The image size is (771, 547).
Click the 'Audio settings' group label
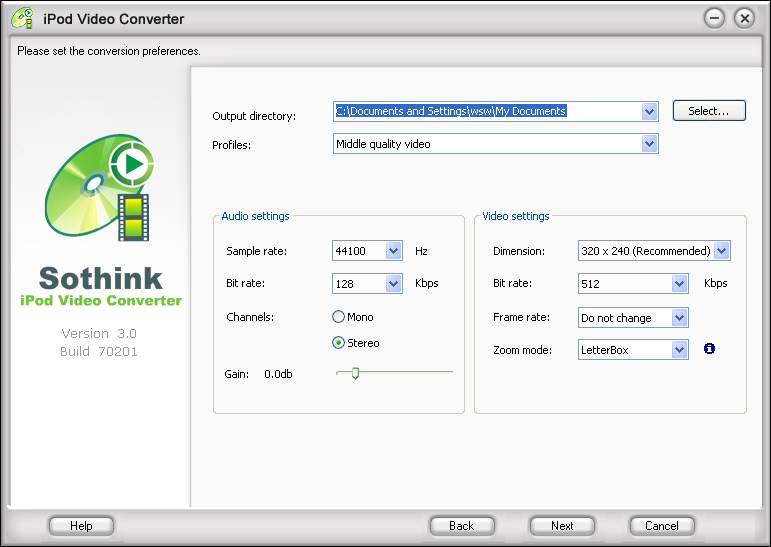click(x=255, y=216)
